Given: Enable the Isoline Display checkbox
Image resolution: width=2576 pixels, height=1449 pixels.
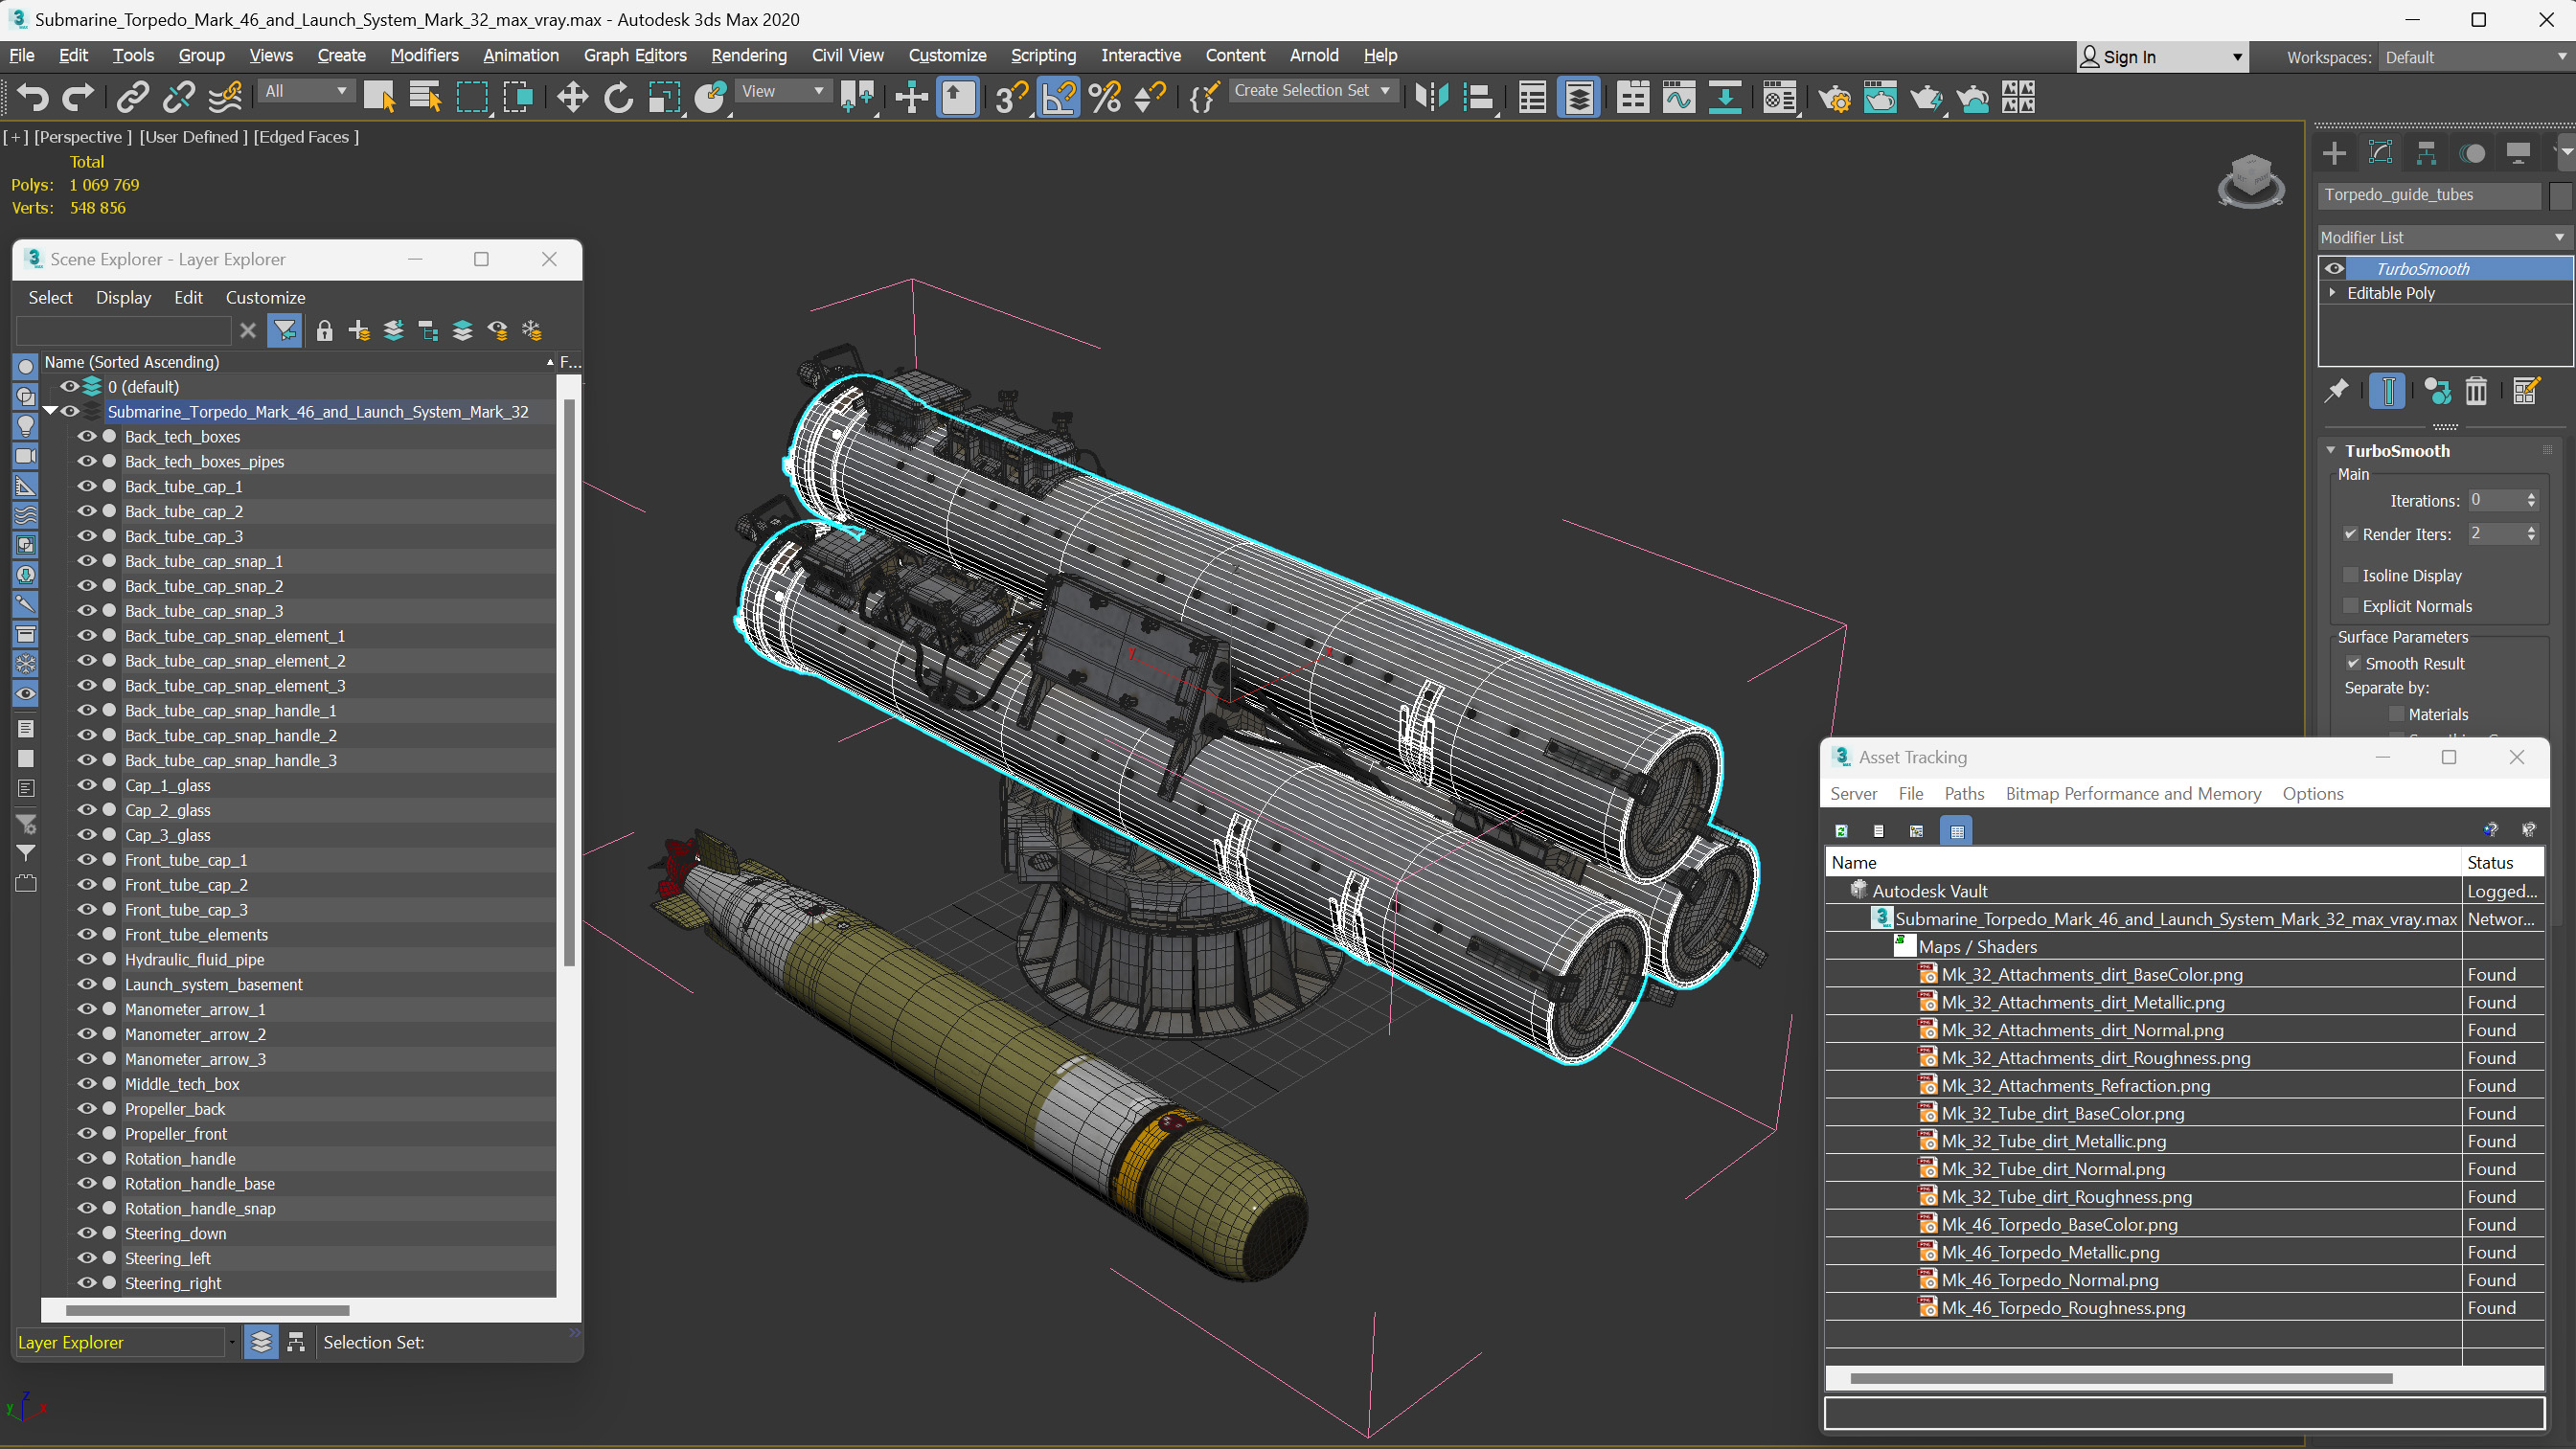Looking at the screenshot, I should [x=2350, y=576].
